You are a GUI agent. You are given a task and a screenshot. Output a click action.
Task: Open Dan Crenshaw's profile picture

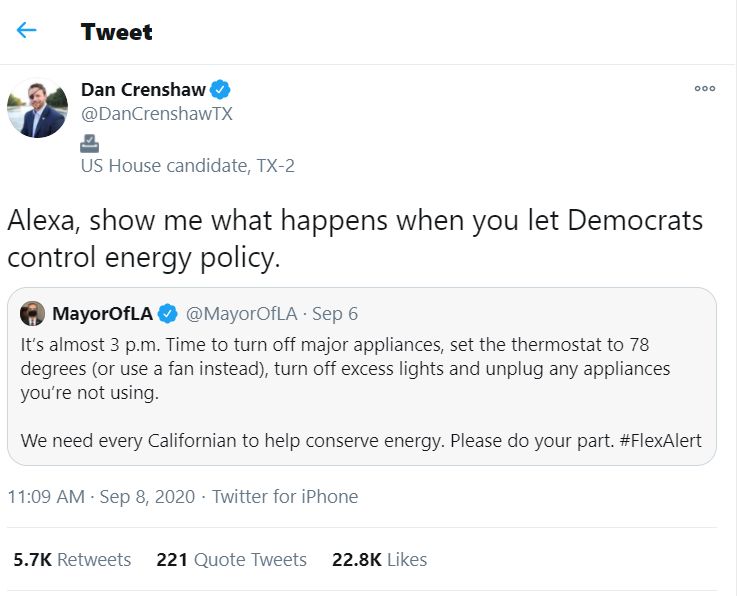(37, 107)
